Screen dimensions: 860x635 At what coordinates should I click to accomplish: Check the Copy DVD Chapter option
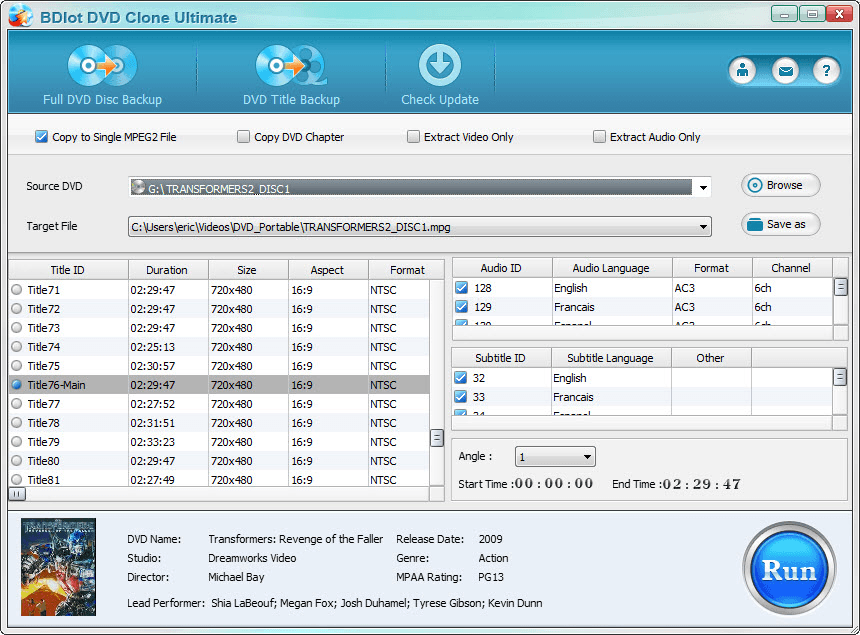click(242, 136)
